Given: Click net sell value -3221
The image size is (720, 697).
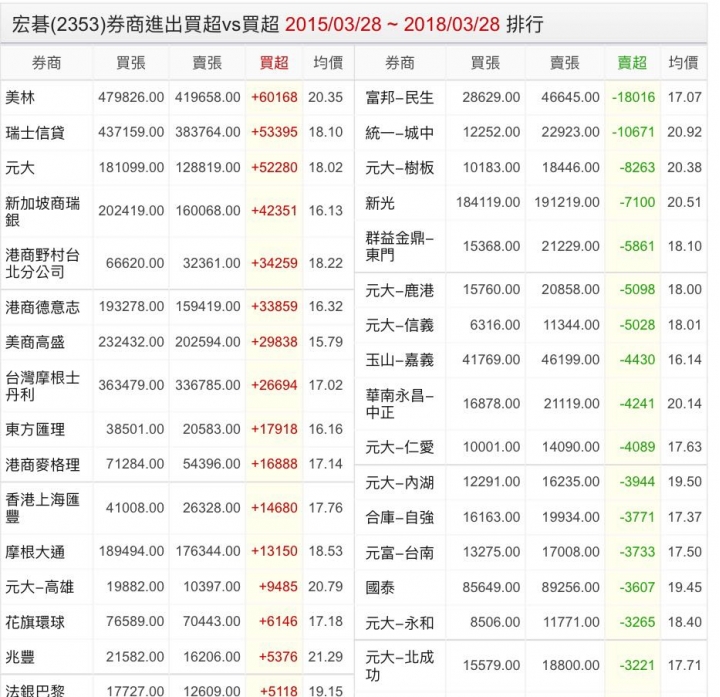Looking at the screenshot, I should tap(637, 665).
